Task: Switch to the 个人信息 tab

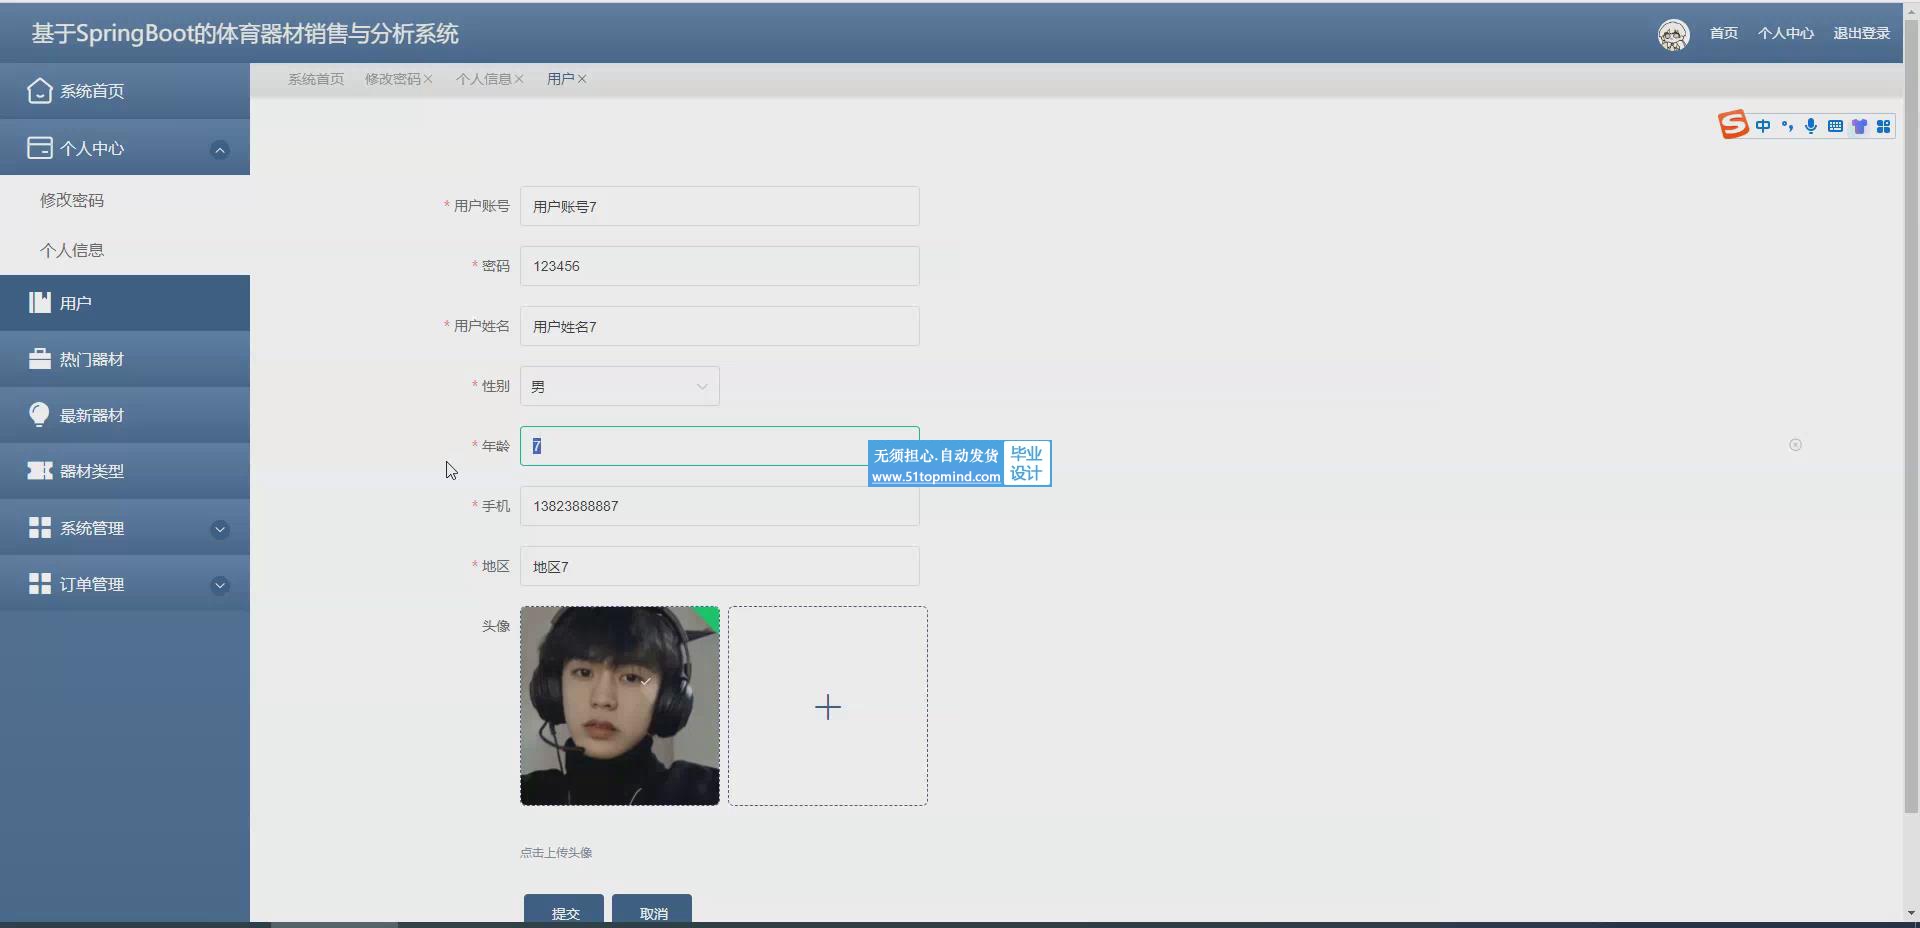Action: [x=483, y=79]
